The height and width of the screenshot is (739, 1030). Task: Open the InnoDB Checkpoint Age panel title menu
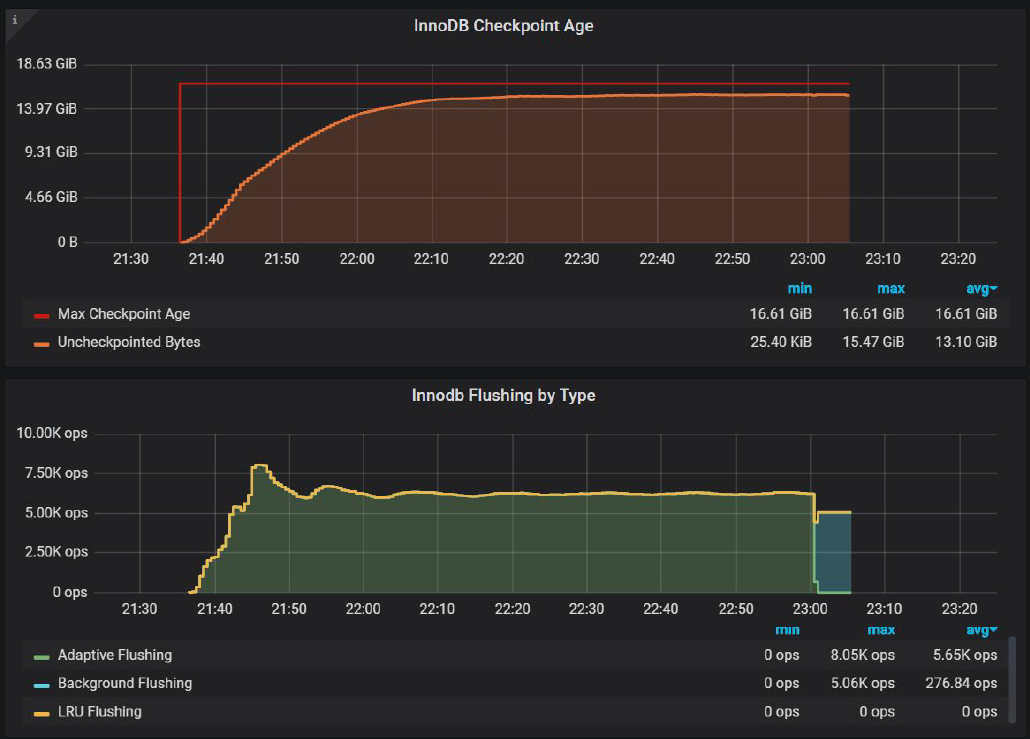tap(503, 26)
